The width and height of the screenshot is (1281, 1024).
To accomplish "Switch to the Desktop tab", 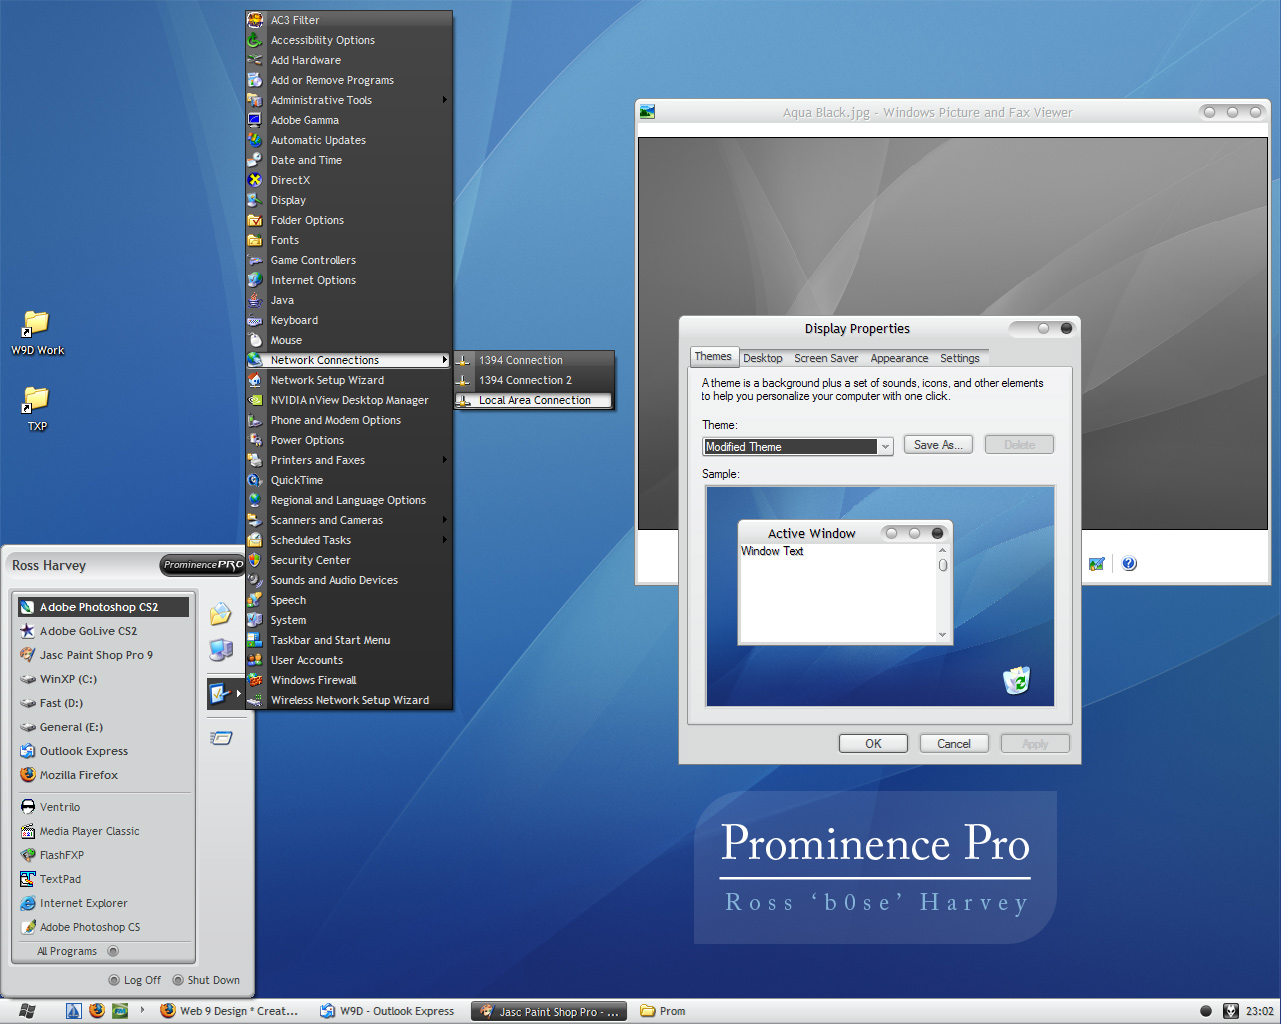I will (763, 358).
